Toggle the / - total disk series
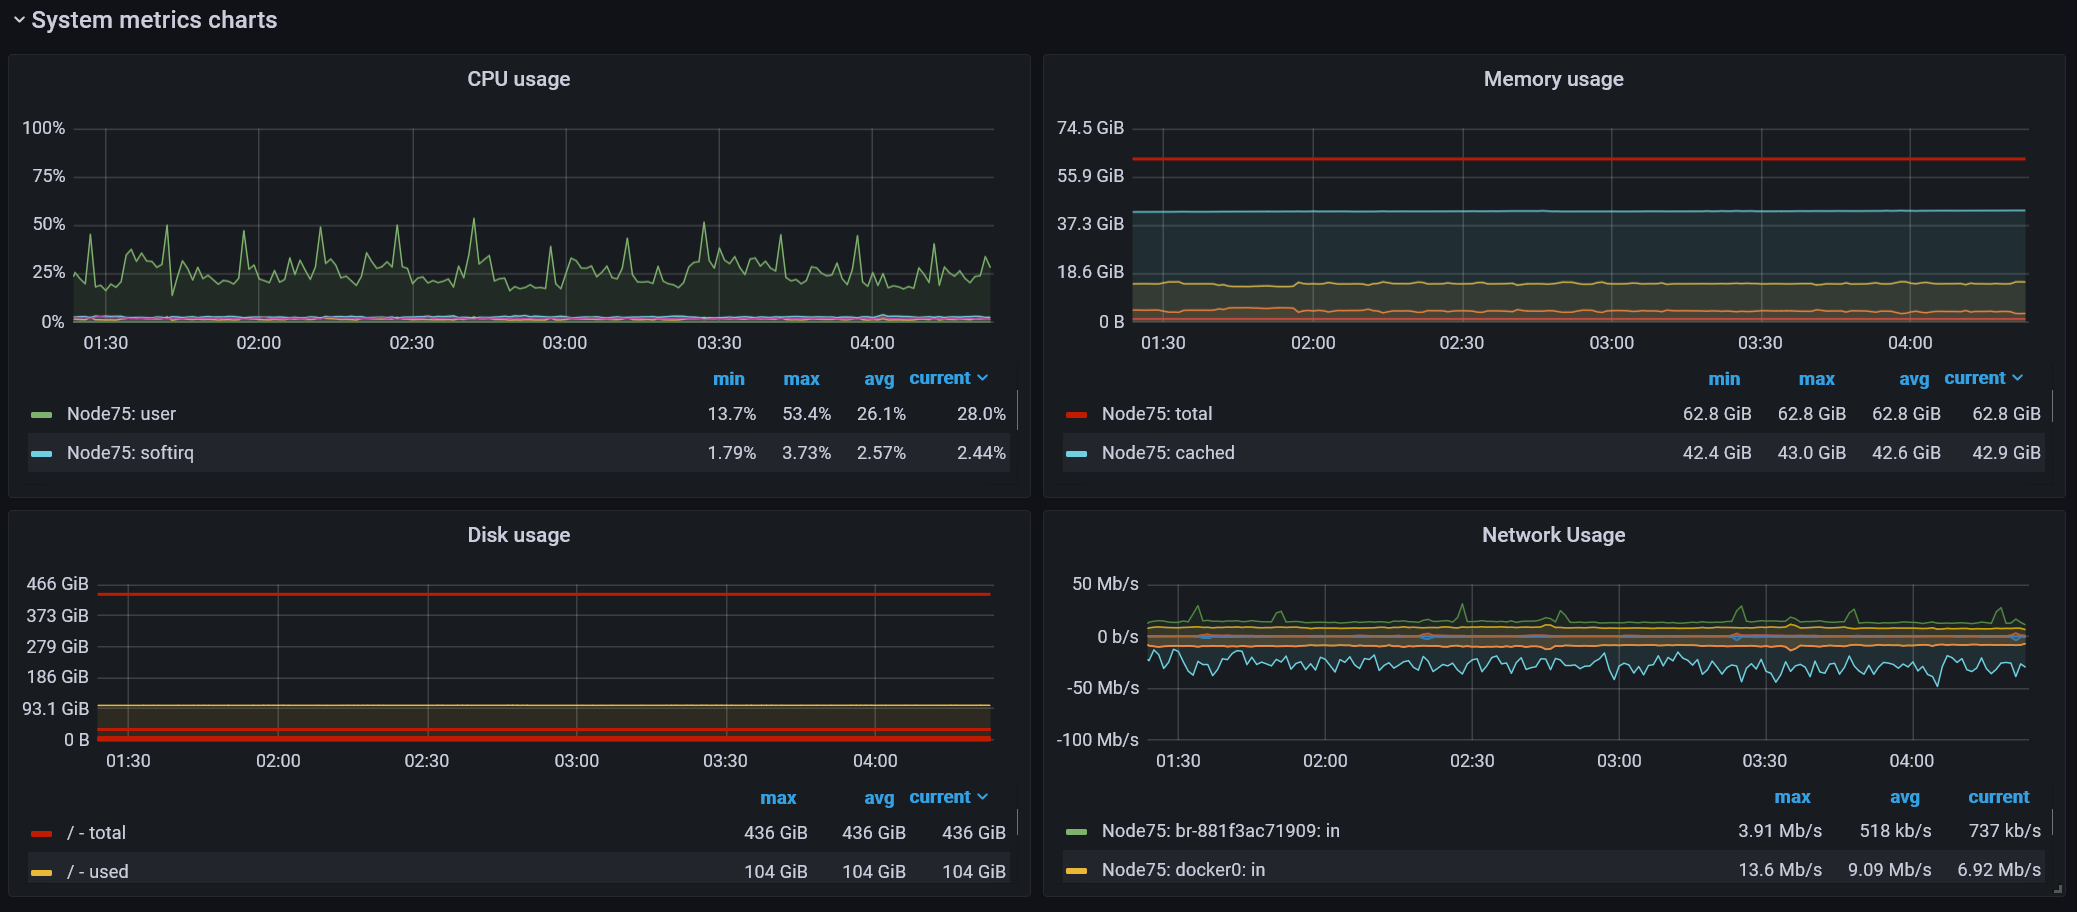The height and width of the screenshot is (912, 2077). [x=96, y=833]
